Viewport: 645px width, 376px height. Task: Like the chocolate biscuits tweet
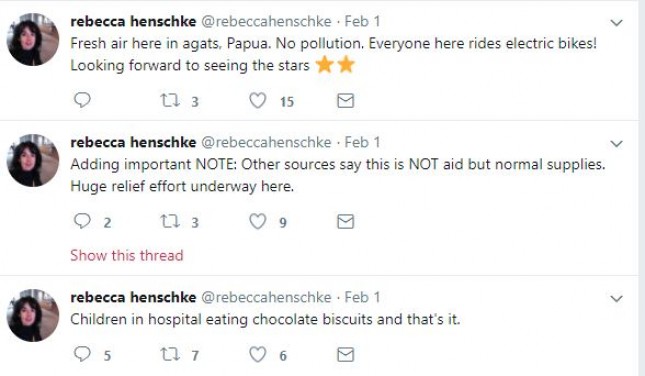point(258,355)
